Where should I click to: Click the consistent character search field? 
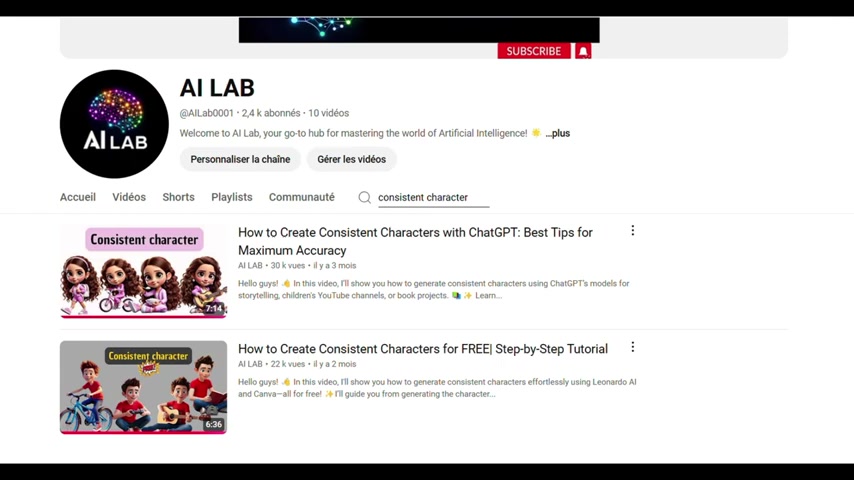point(434,198)
